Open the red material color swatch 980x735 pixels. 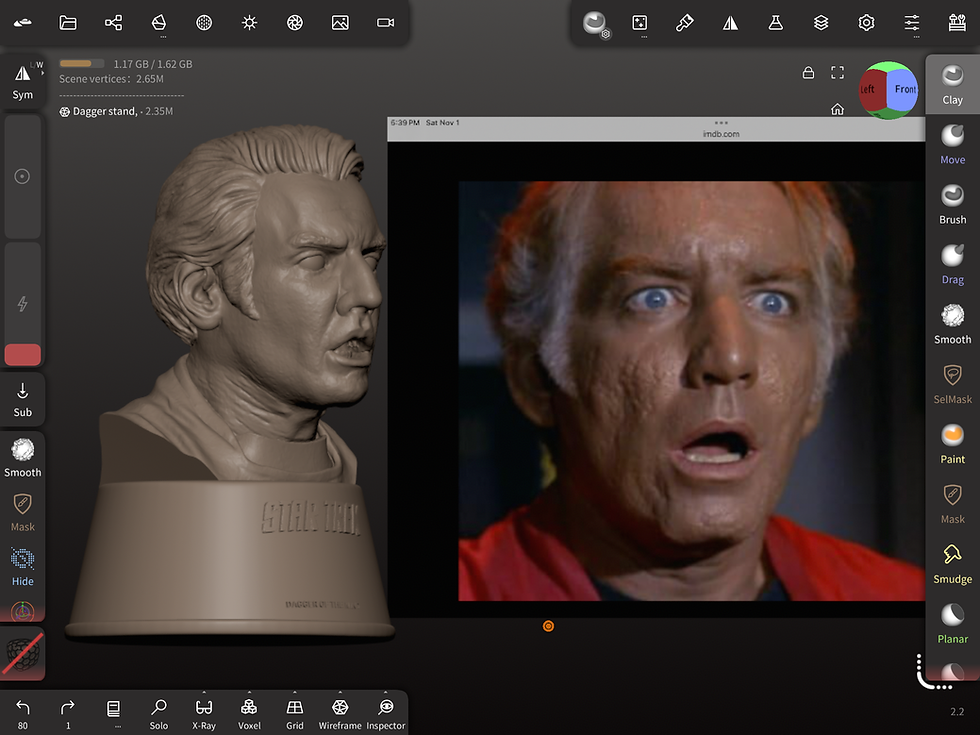click(22, 354)
